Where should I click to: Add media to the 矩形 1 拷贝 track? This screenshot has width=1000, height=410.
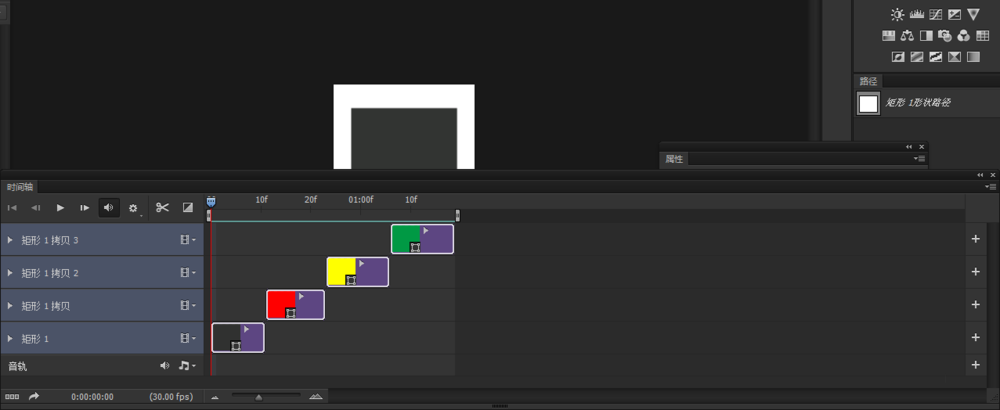pyautogui.click(x=974, y=305)
